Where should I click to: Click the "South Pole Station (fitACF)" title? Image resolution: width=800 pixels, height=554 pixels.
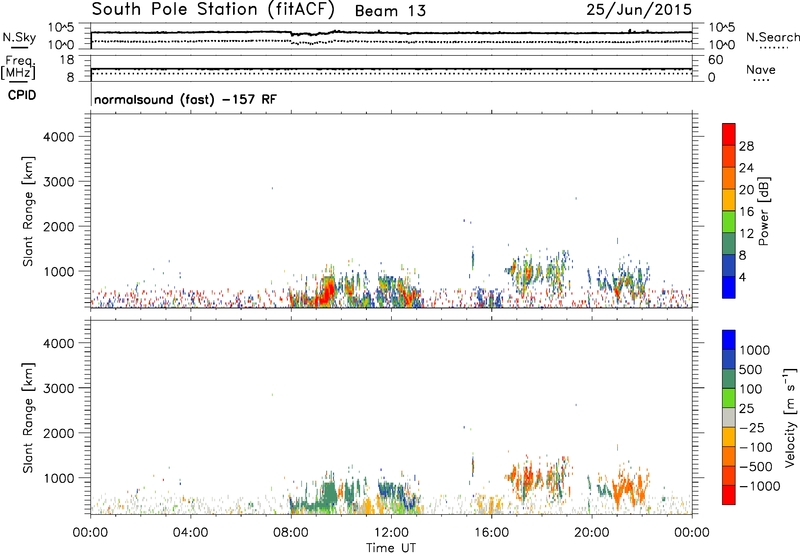coord(213,10)
